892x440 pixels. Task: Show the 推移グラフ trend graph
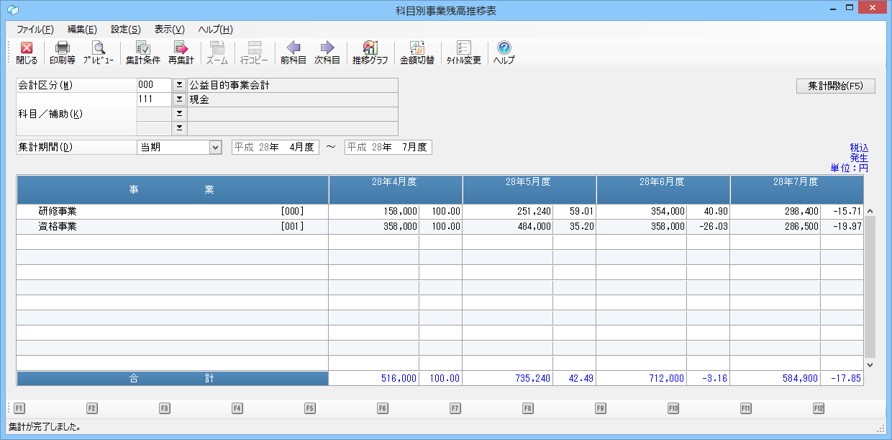click(x=370, y=53)
